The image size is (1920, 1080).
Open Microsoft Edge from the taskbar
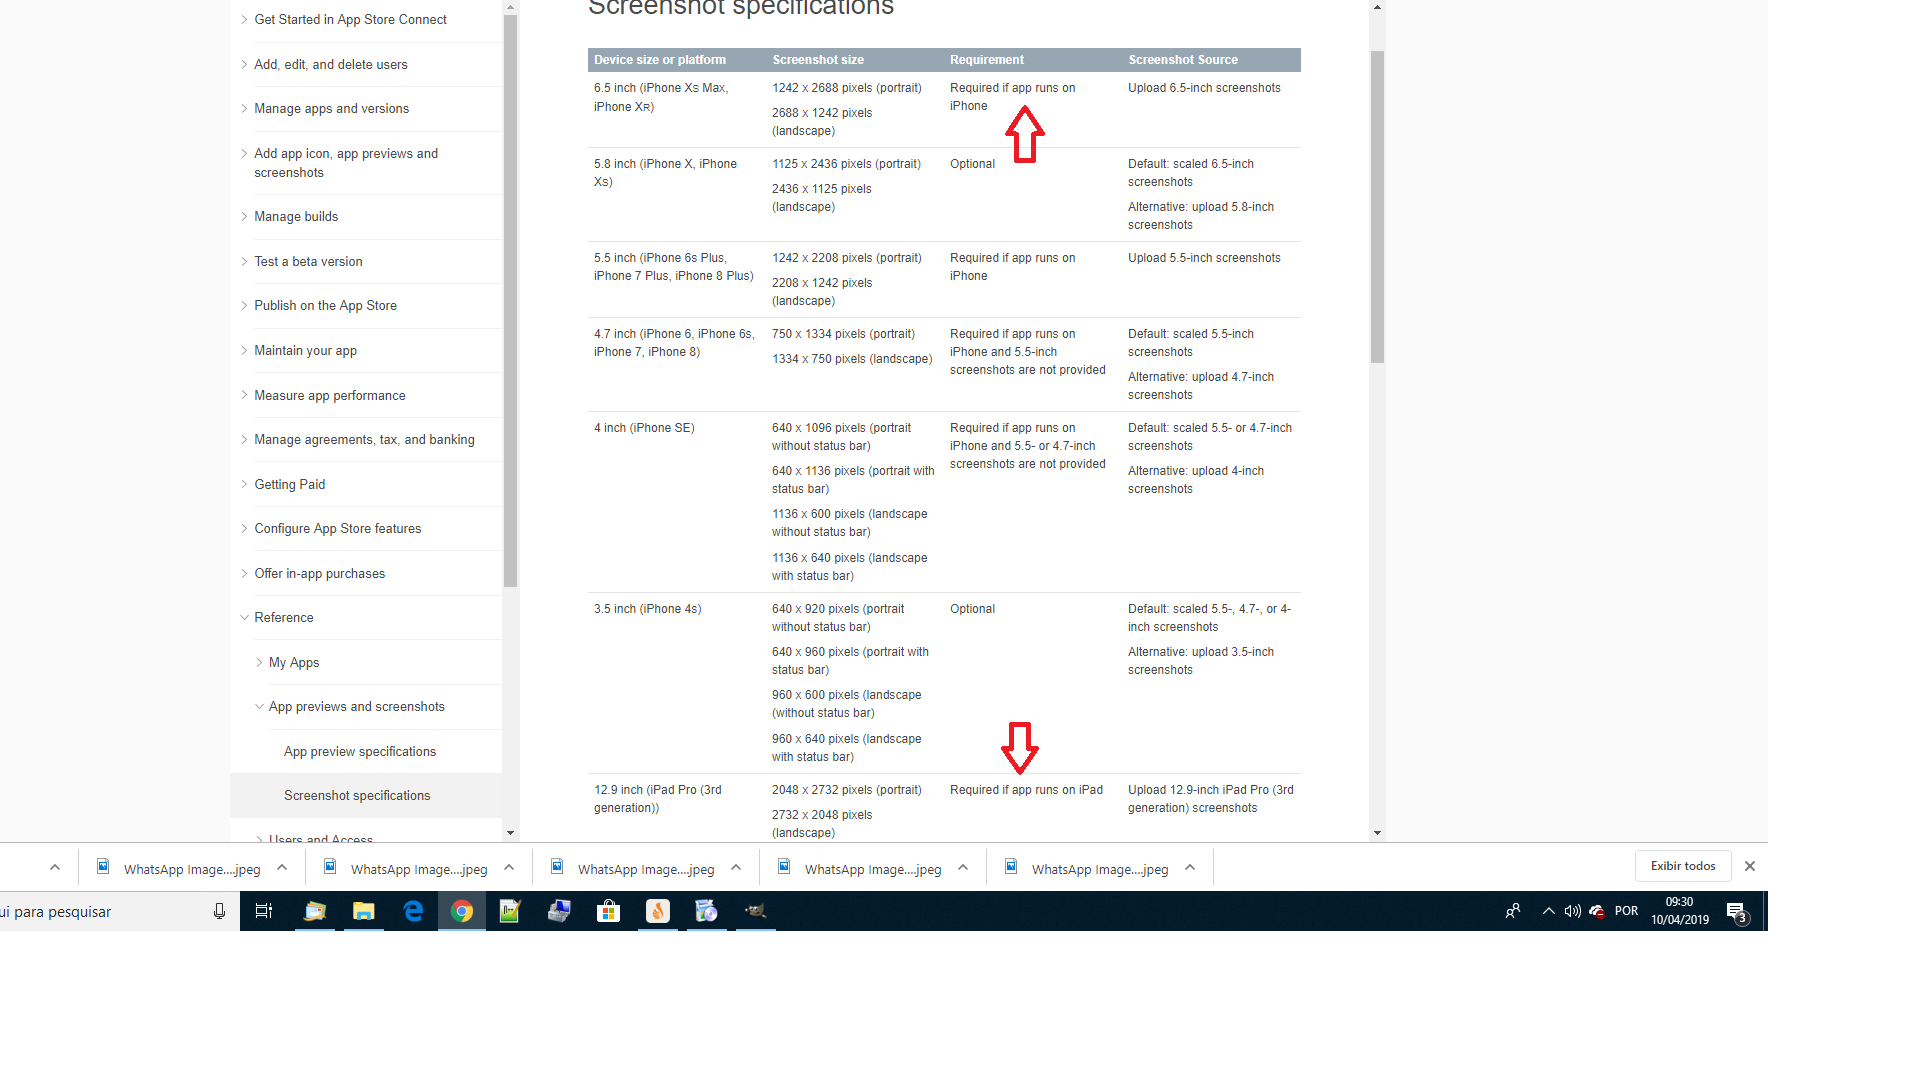[413, 911]
